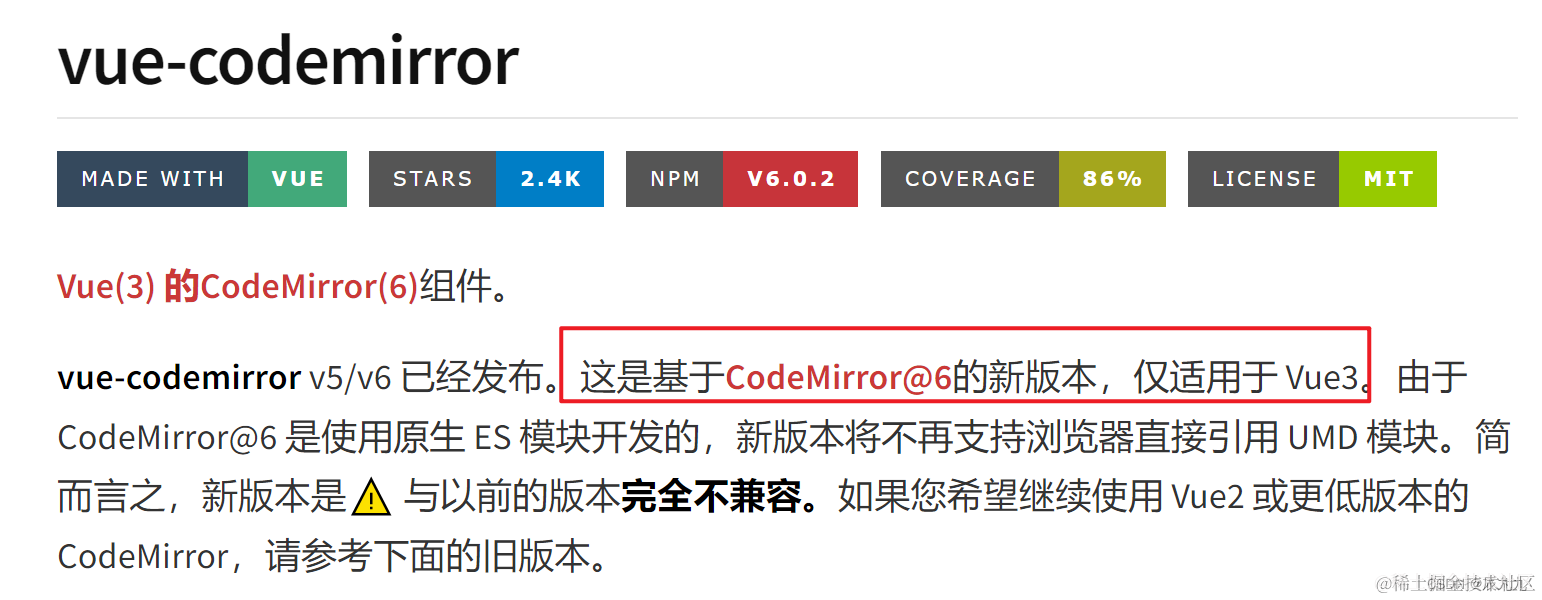
Task: Click the STARS badge label
Action: click(432, 179)
